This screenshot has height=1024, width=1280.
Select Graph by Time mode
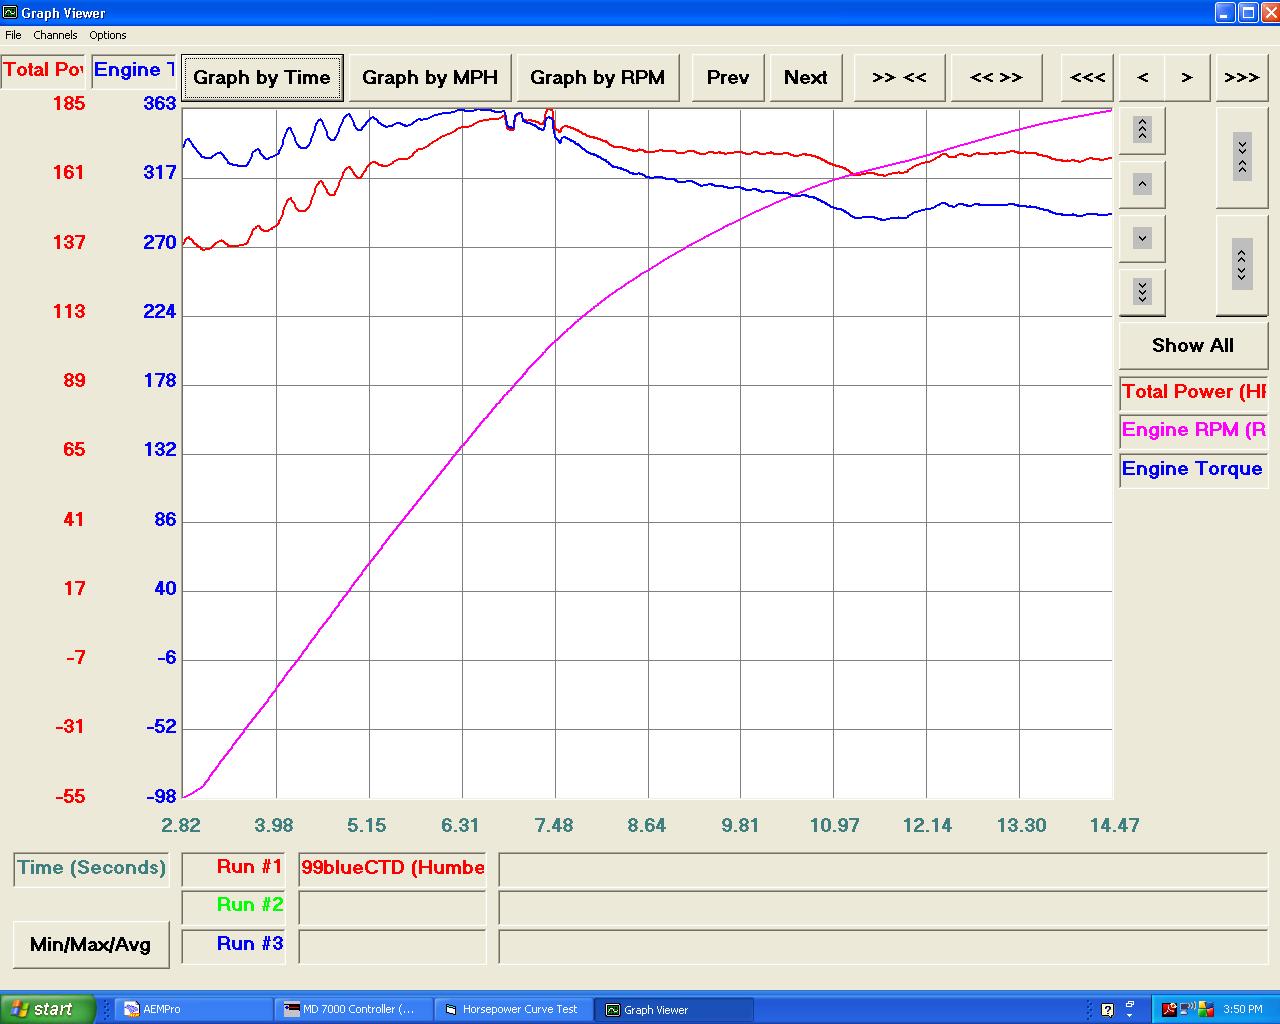pos(262,78)
